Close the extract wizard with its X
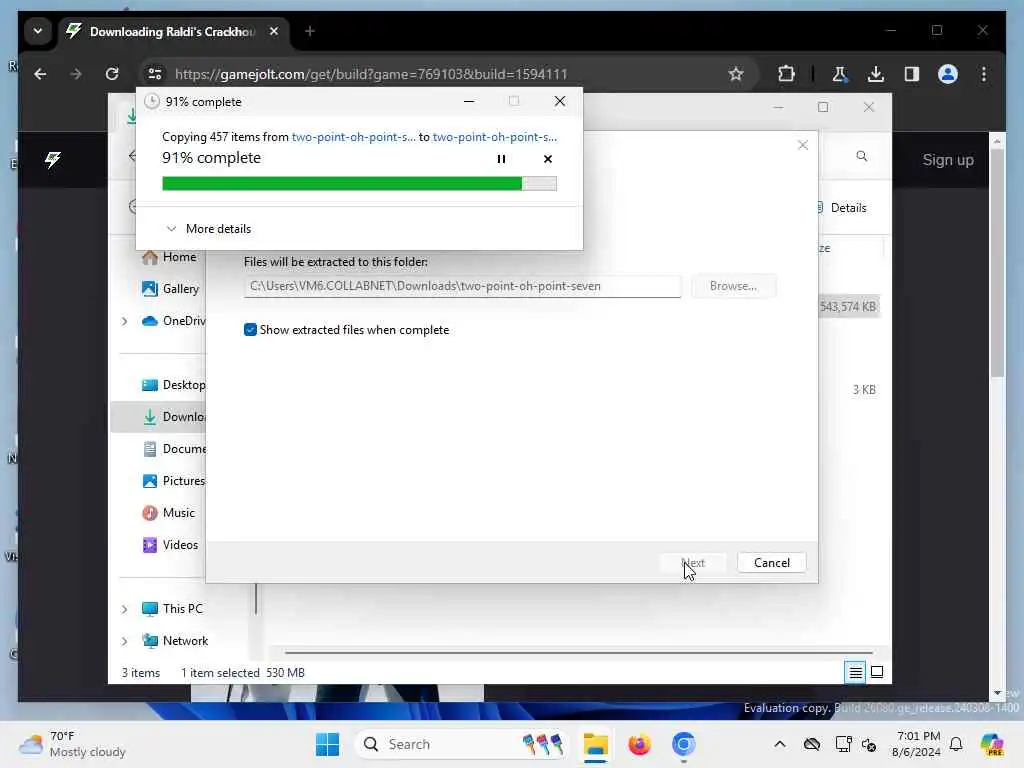Viewport: 1024px width, 768px height. [803, 145]
